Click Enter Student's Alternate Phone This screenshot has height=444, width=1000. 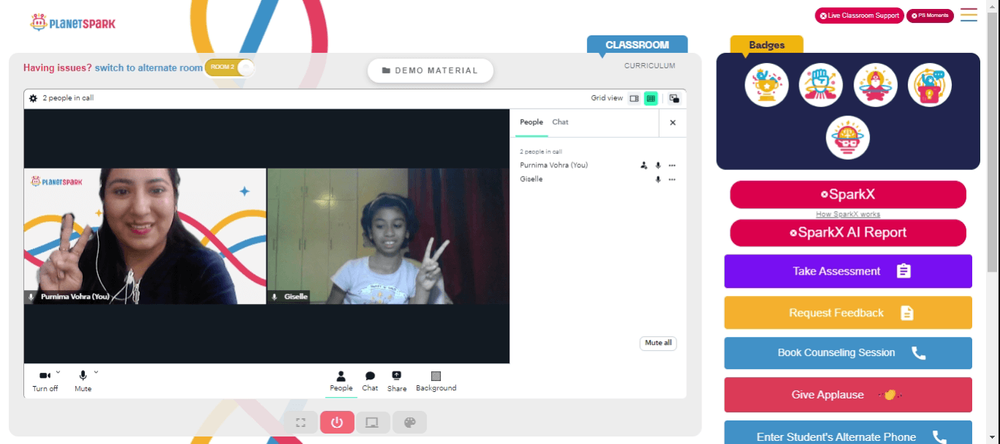848,433
